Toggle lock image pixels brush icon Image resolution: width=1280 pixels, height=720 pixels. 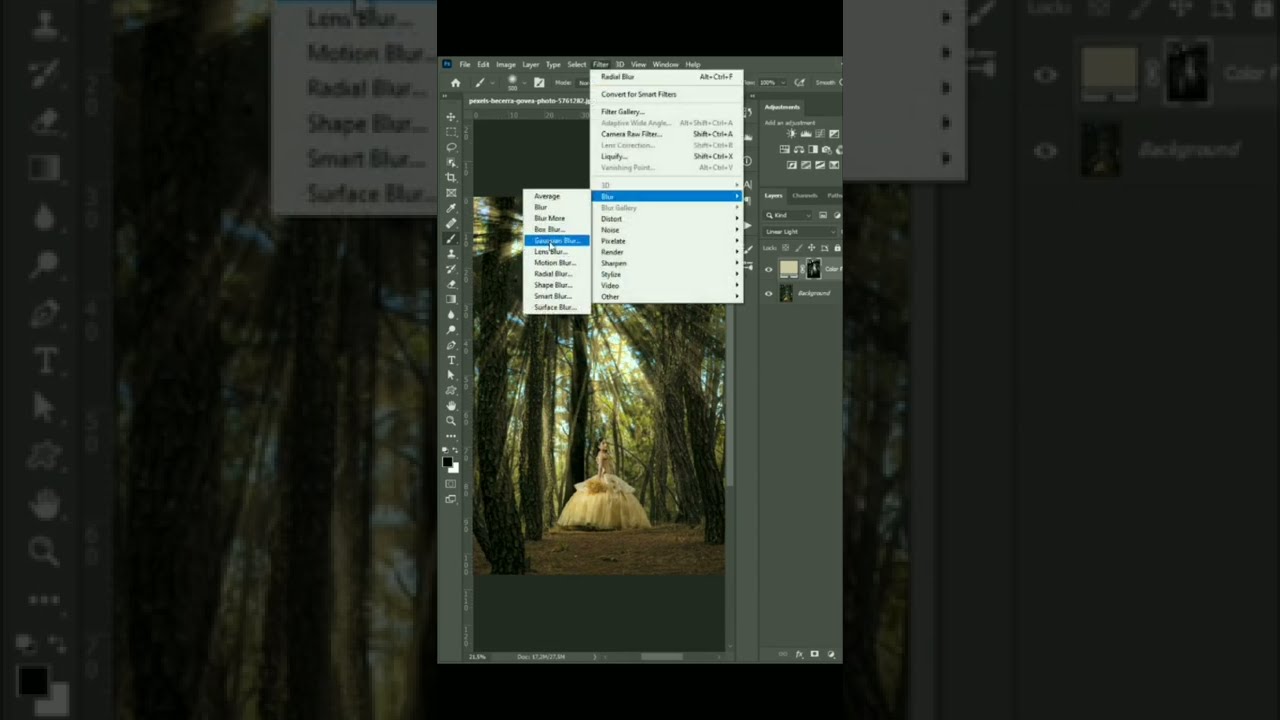click(x=799, y=248)
